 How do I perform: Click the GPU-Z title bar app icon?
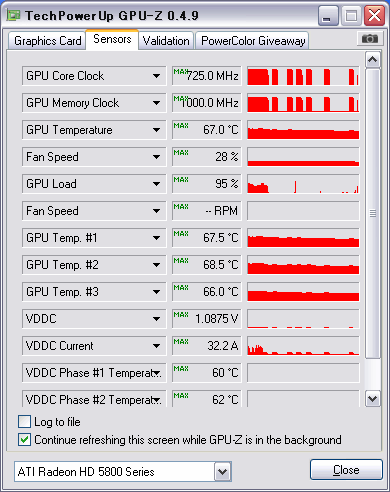coord(14,15)
